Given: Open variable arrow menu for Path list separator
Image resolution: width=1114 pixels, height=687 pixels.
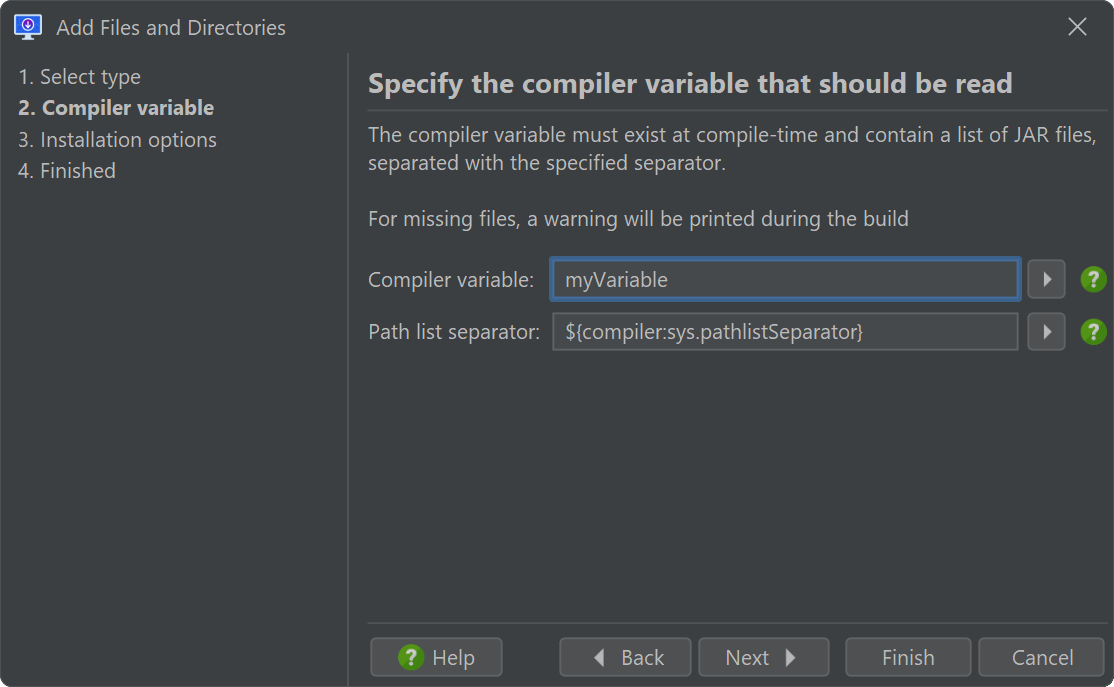Looking at the screenshot, I should (1046, 332).
